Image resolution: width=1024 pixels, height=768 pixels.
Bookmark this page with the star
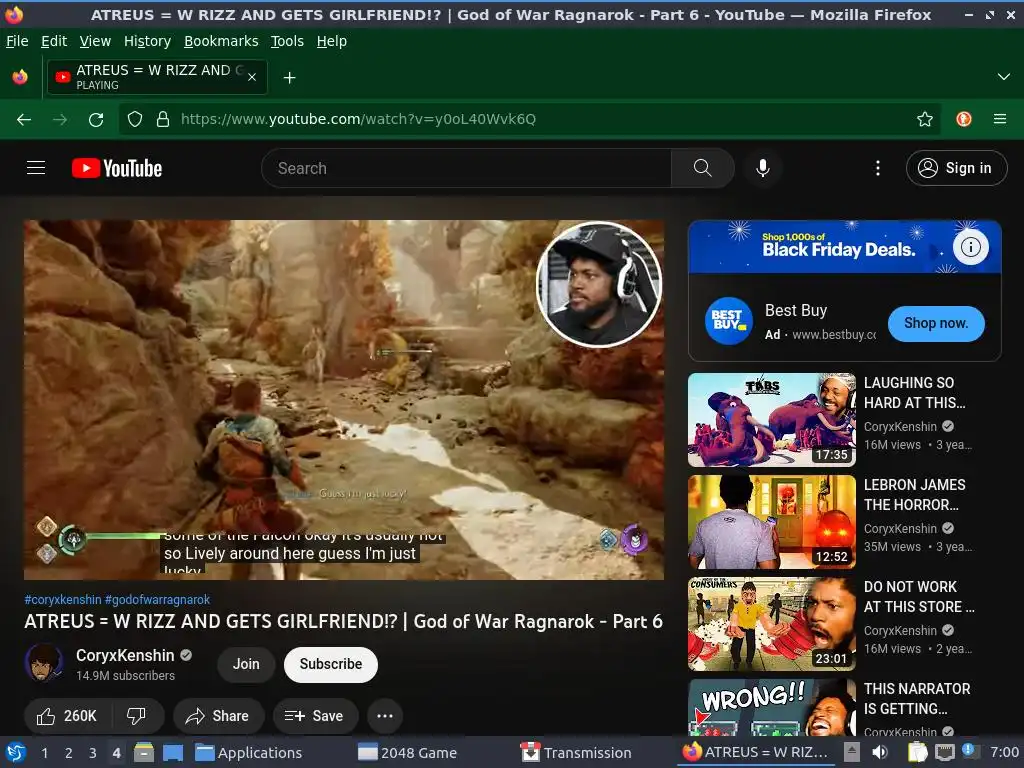tap(924, 119)
